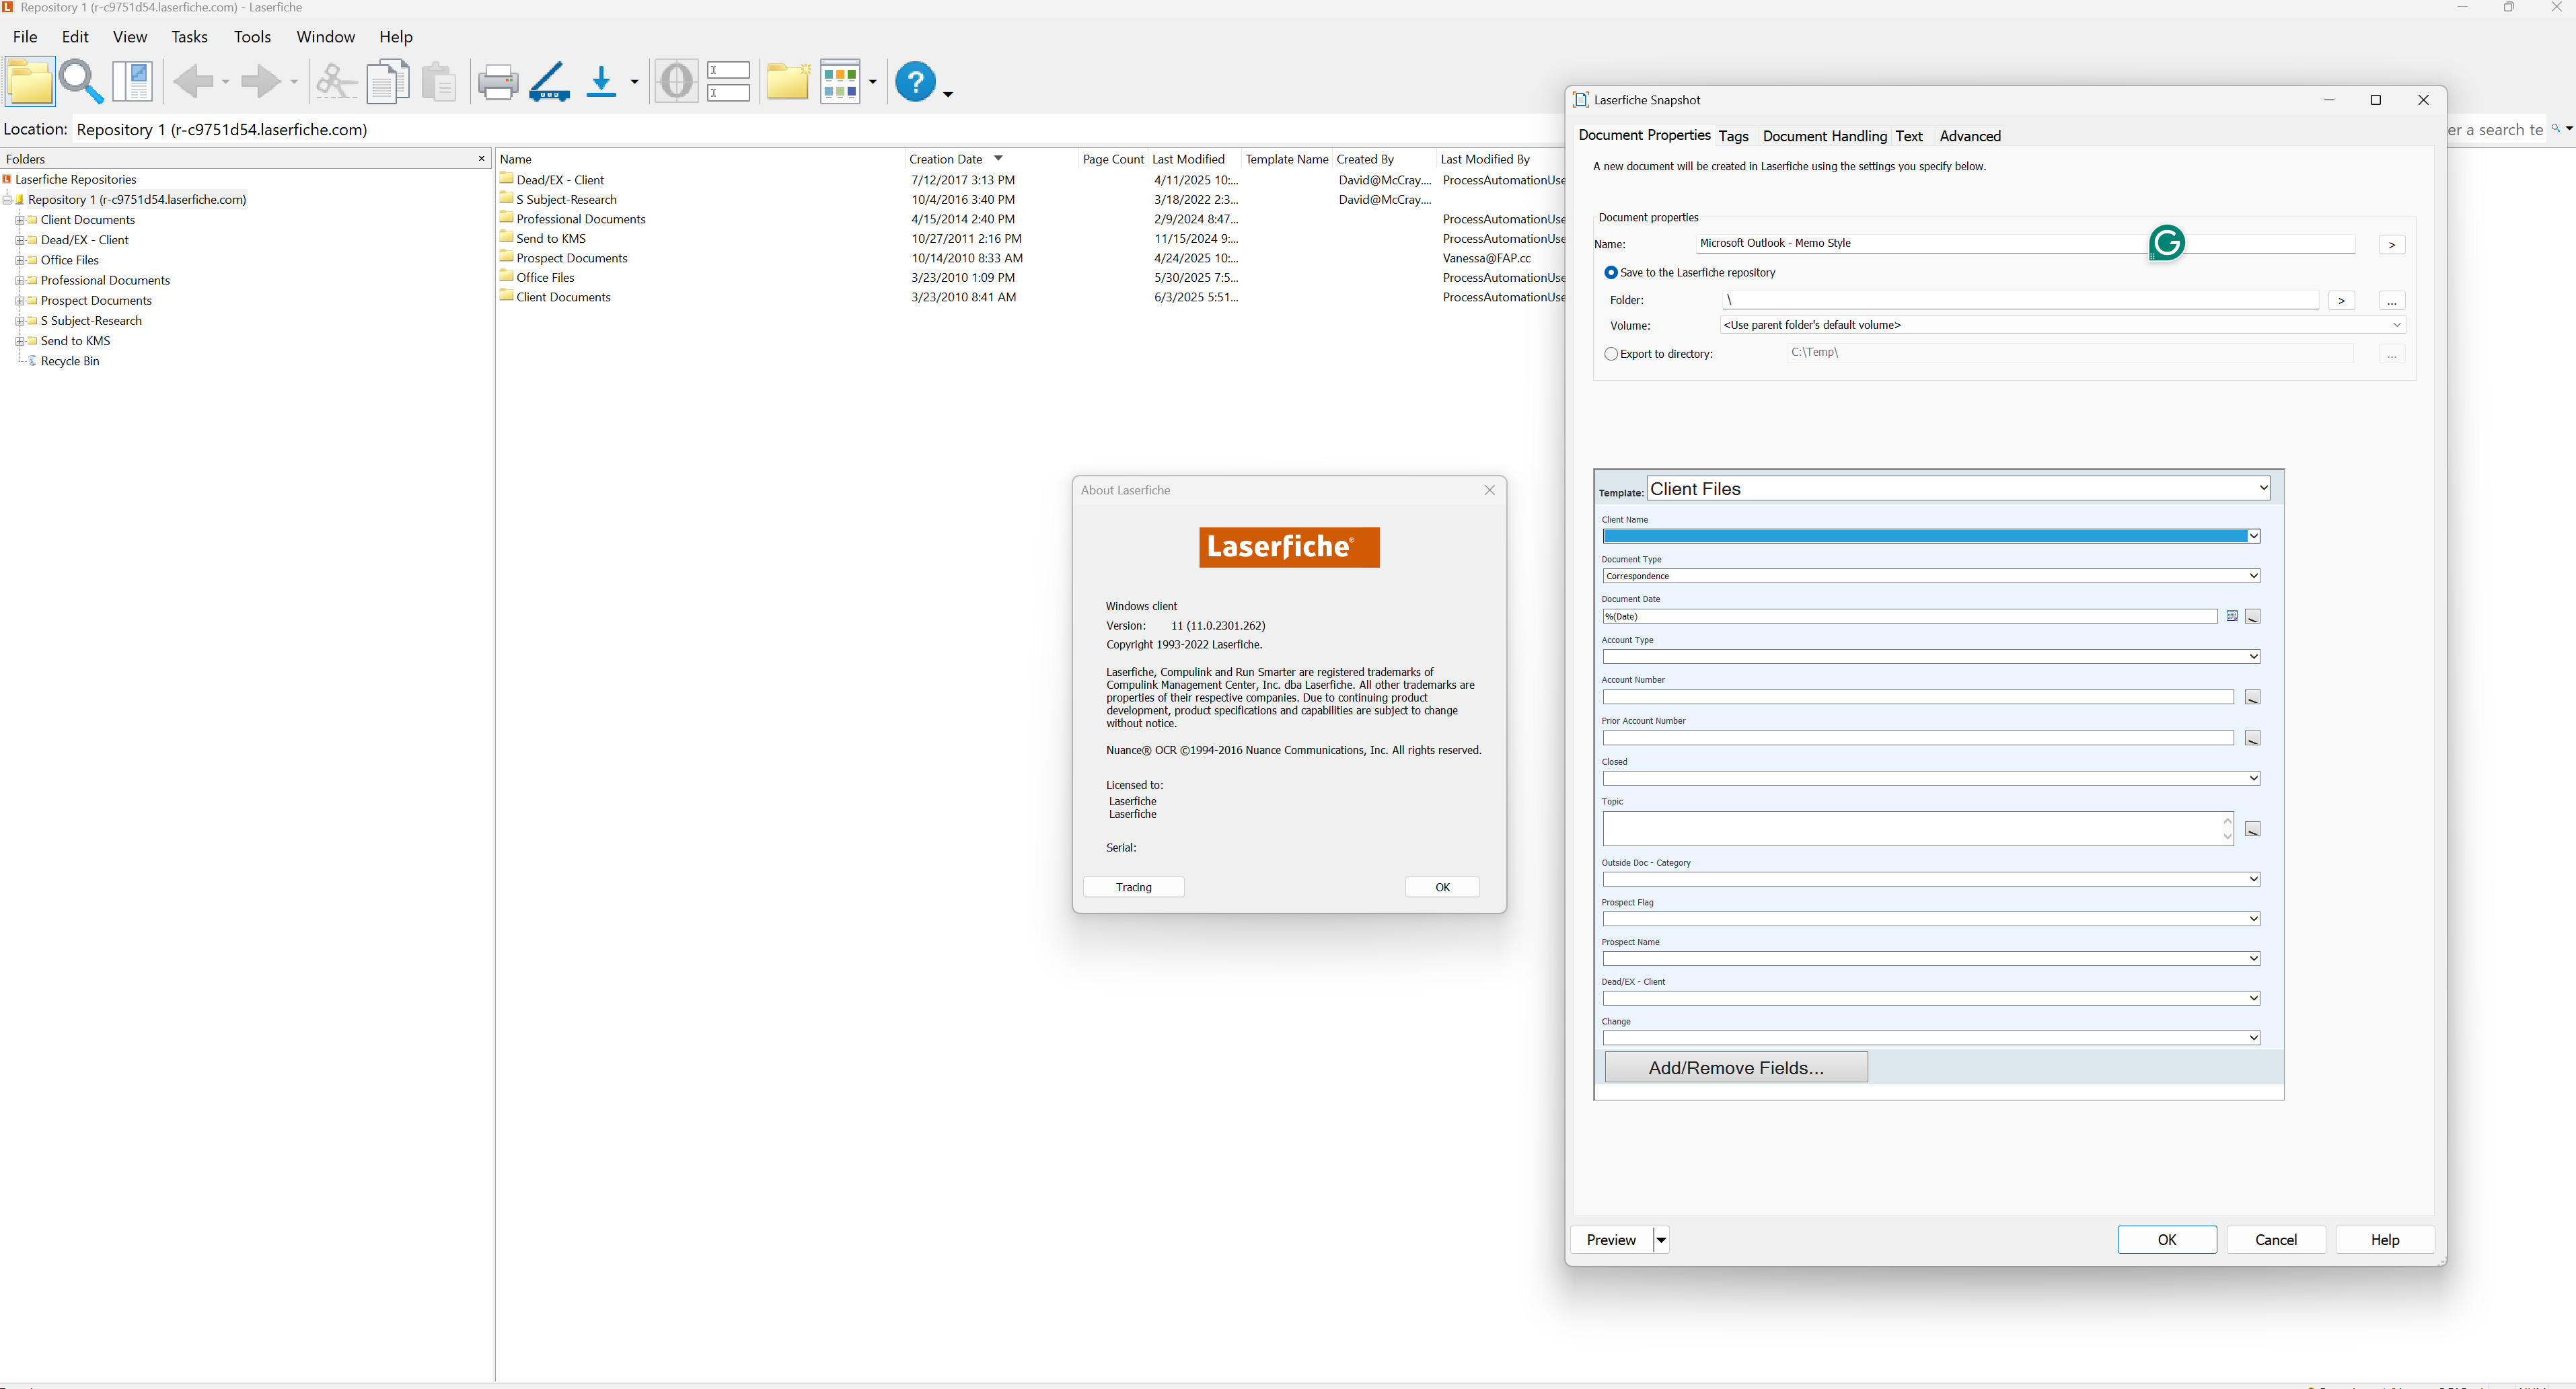Click OK in Laserfiche Snapshot window
This screenshot has width=2576, height=1389.
[x=2166, y=1240]
